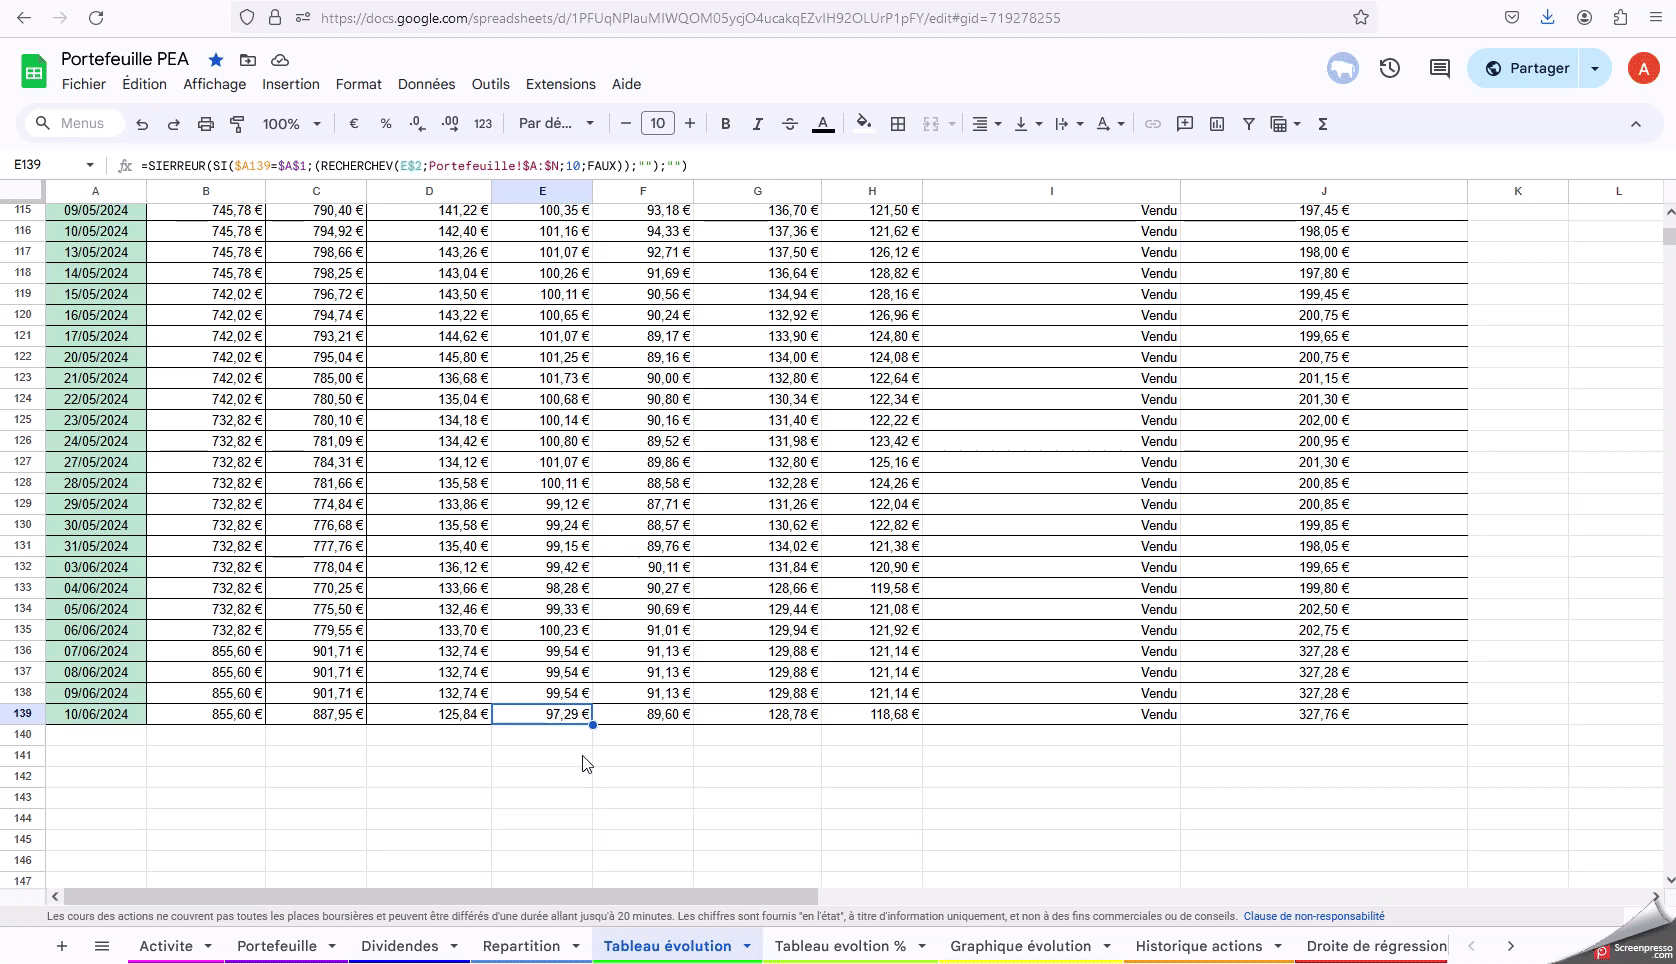Open vertical alignment options

1028,124
